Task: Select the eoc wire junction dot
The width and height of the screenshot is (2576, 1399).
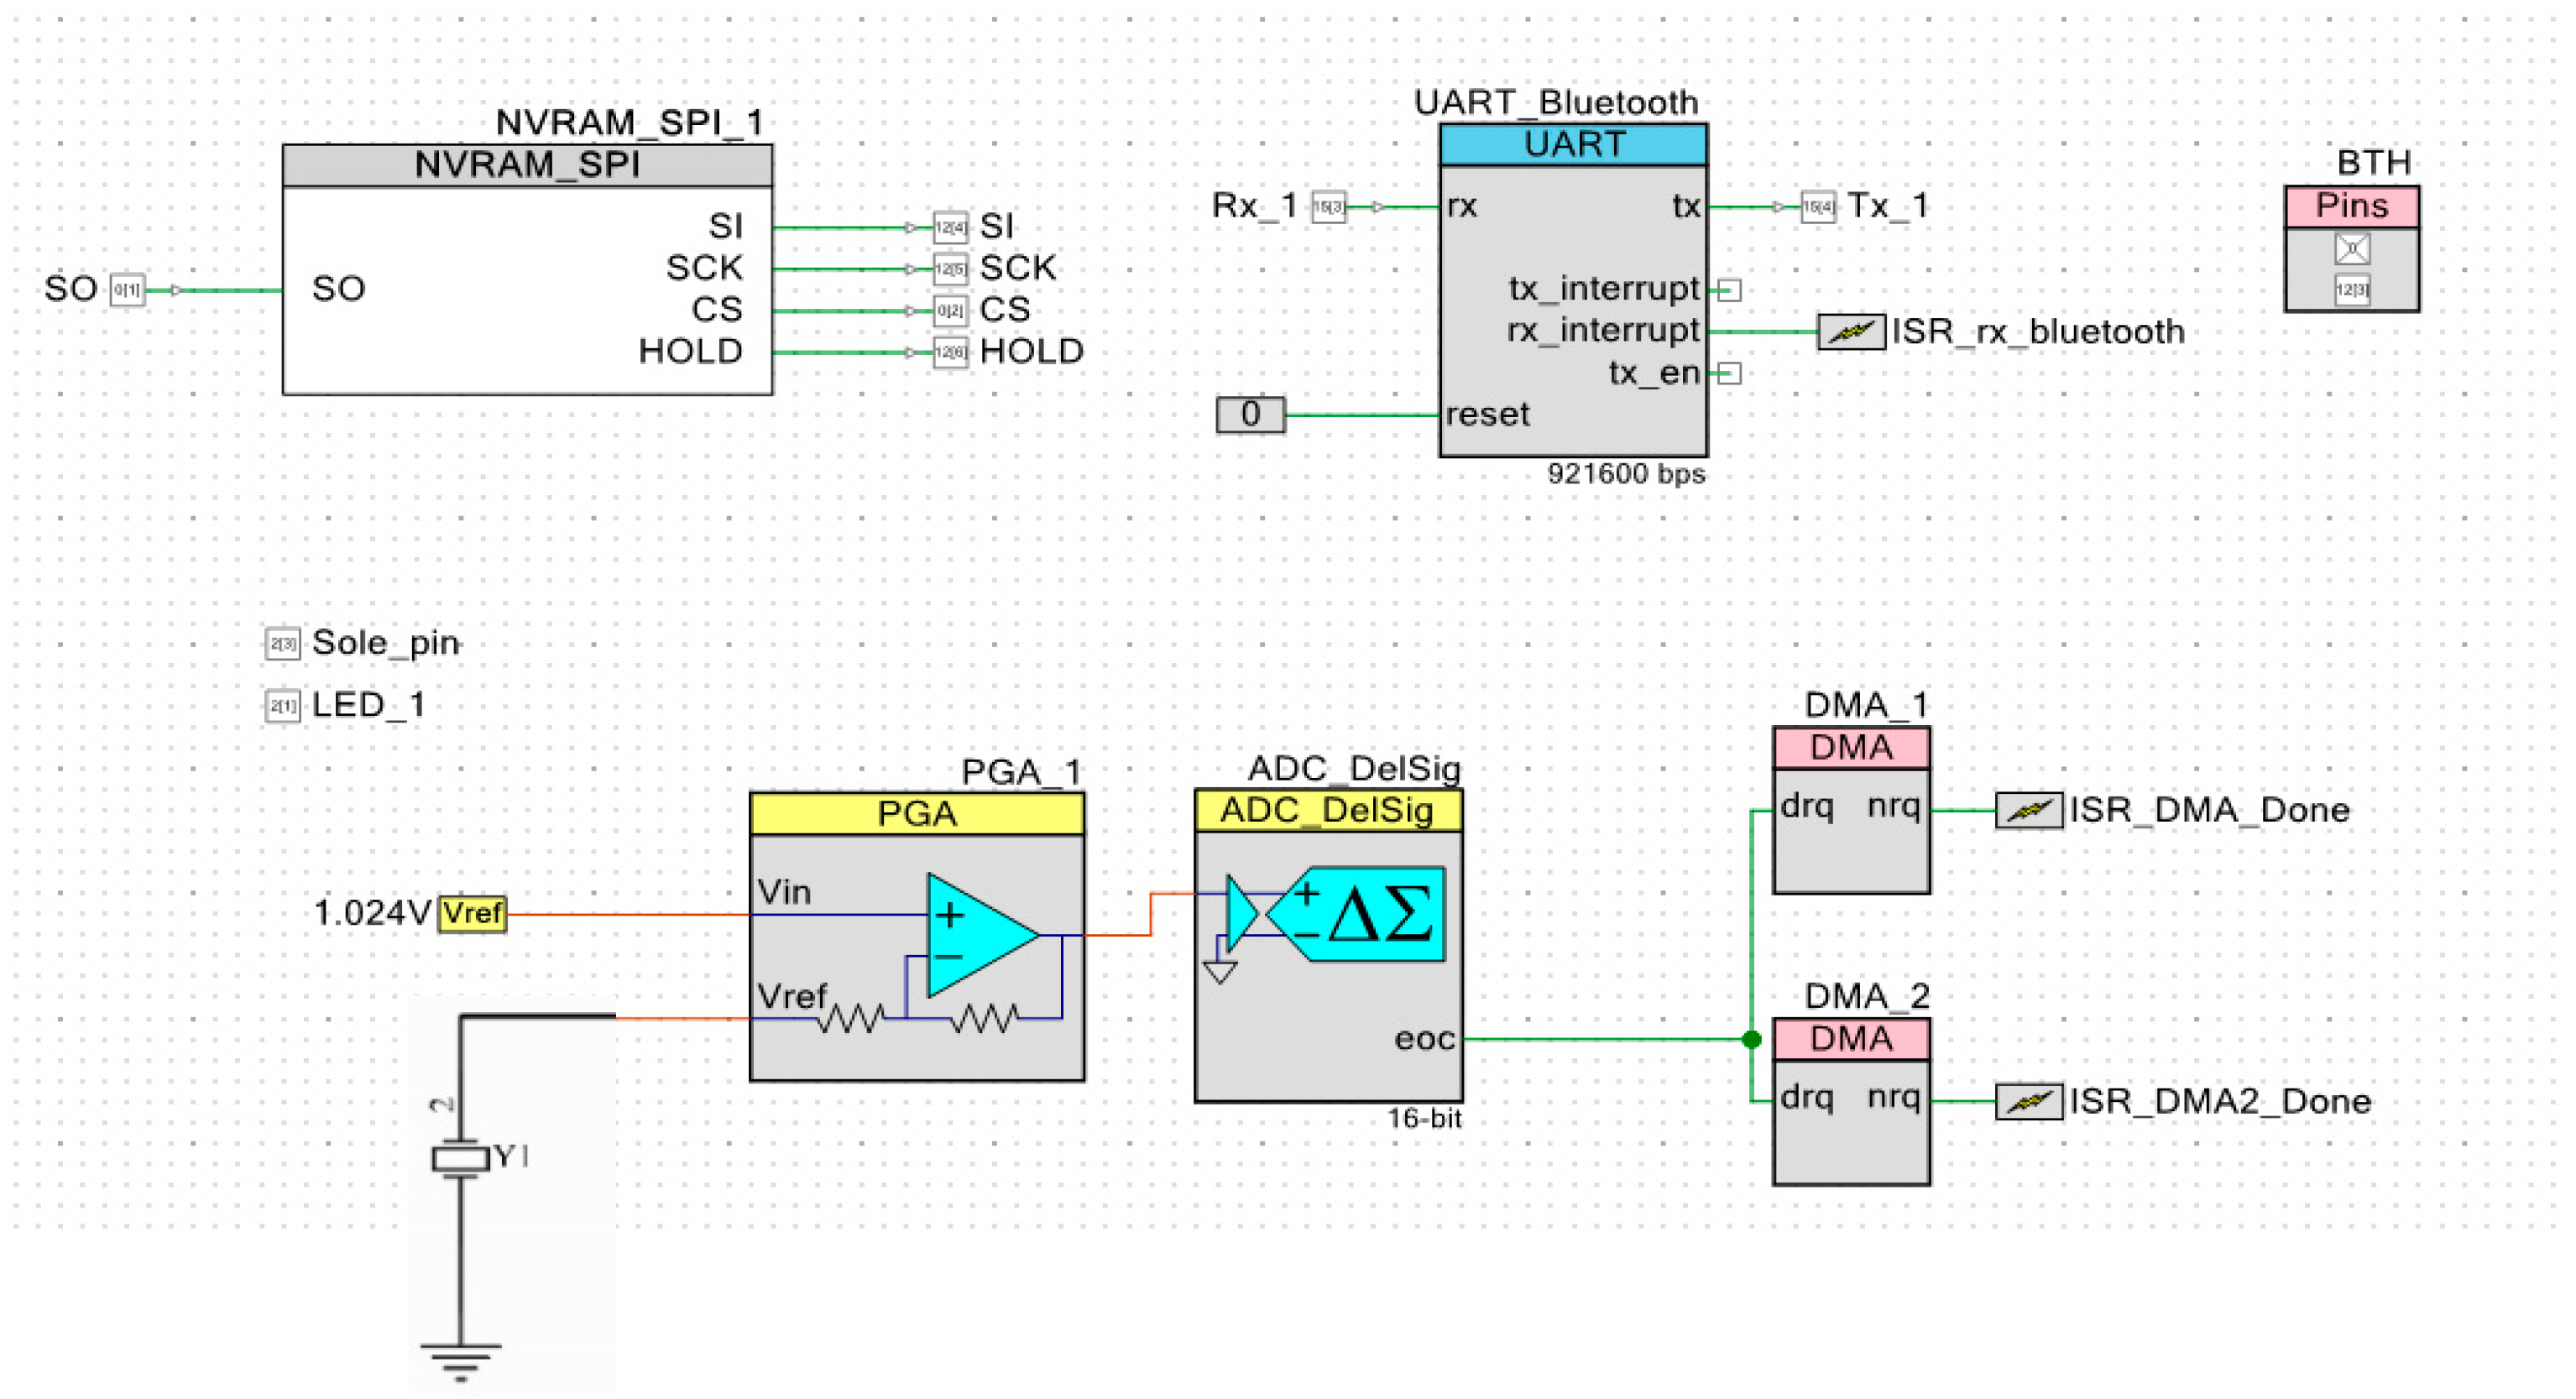Action: (1751, 1039)
